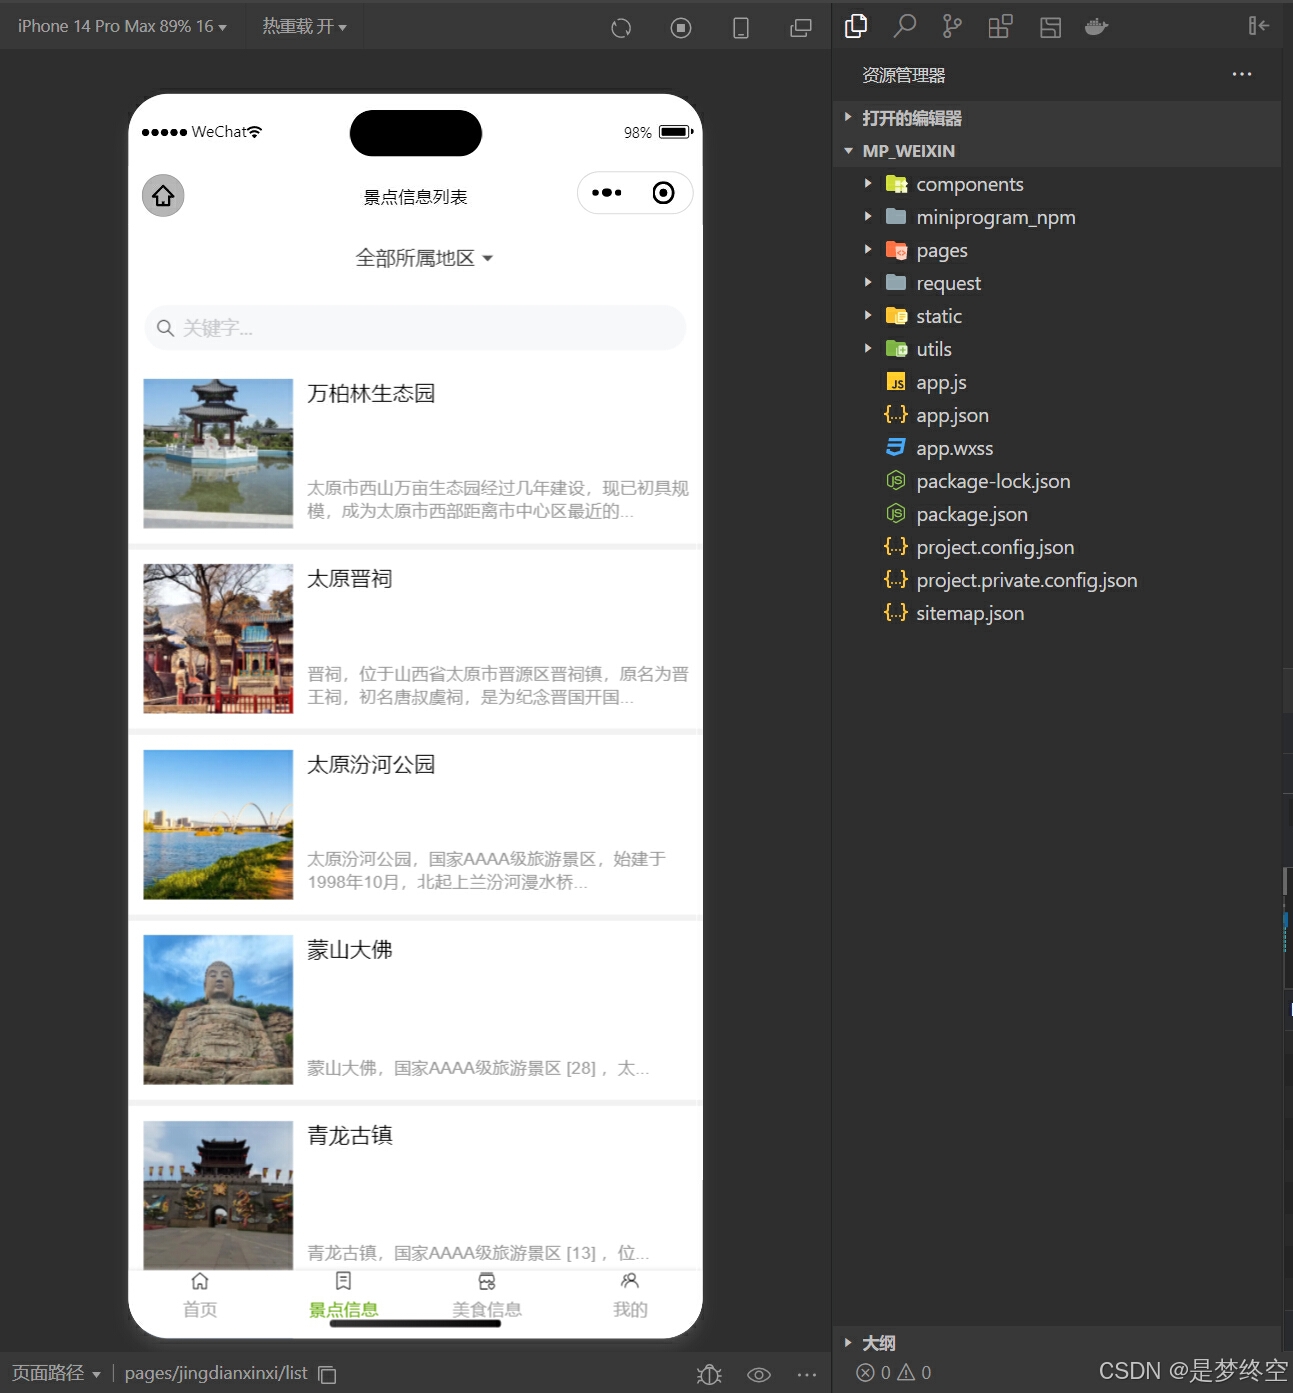Click the pages/jingdianxinxi/list path text

click(x=216, y=1373)
